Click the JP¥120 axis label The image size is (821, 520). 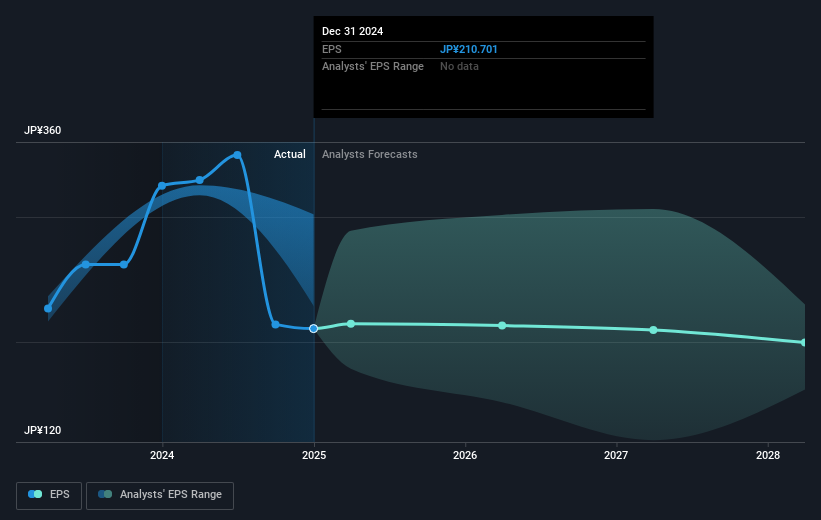click(x=42, y=430)
